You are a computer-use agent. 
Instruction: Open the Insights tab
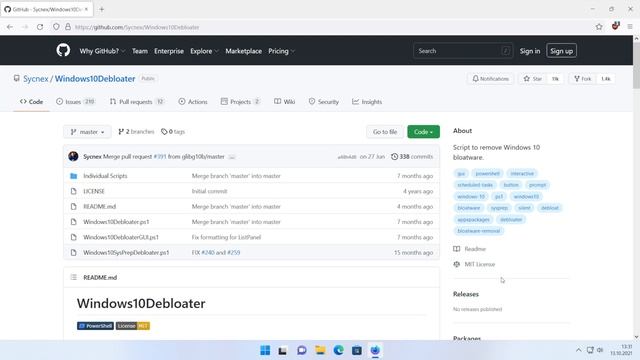coord(367,102)
